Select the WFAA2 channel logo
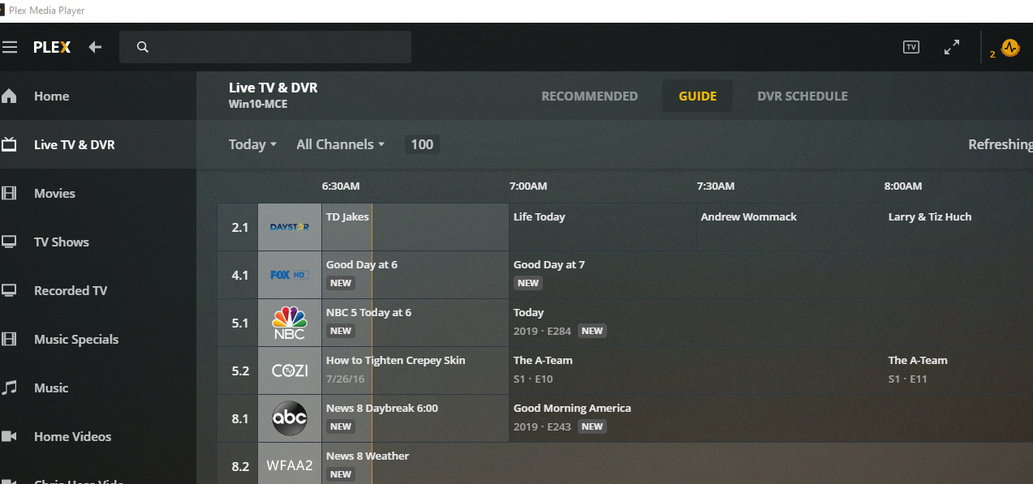 pos(289,465)
